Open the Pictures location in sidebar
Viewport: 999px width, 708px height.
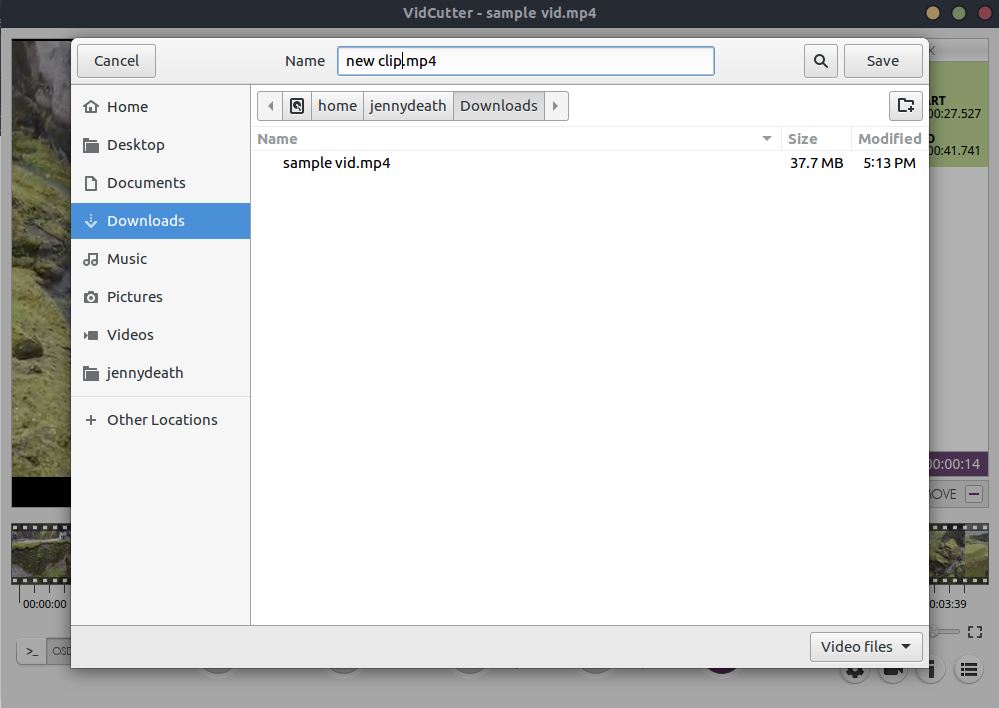134,297
